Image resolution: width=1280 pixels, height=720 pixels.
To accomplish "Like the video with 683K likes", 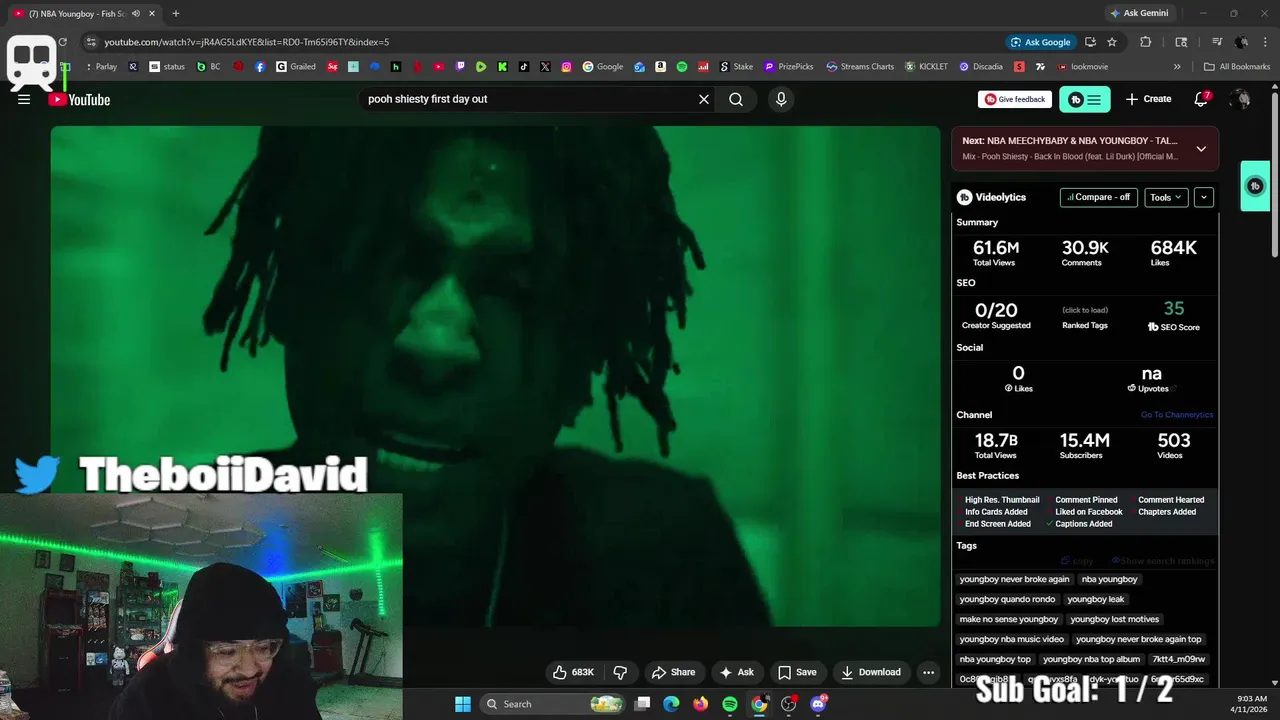I will (573, 672).
